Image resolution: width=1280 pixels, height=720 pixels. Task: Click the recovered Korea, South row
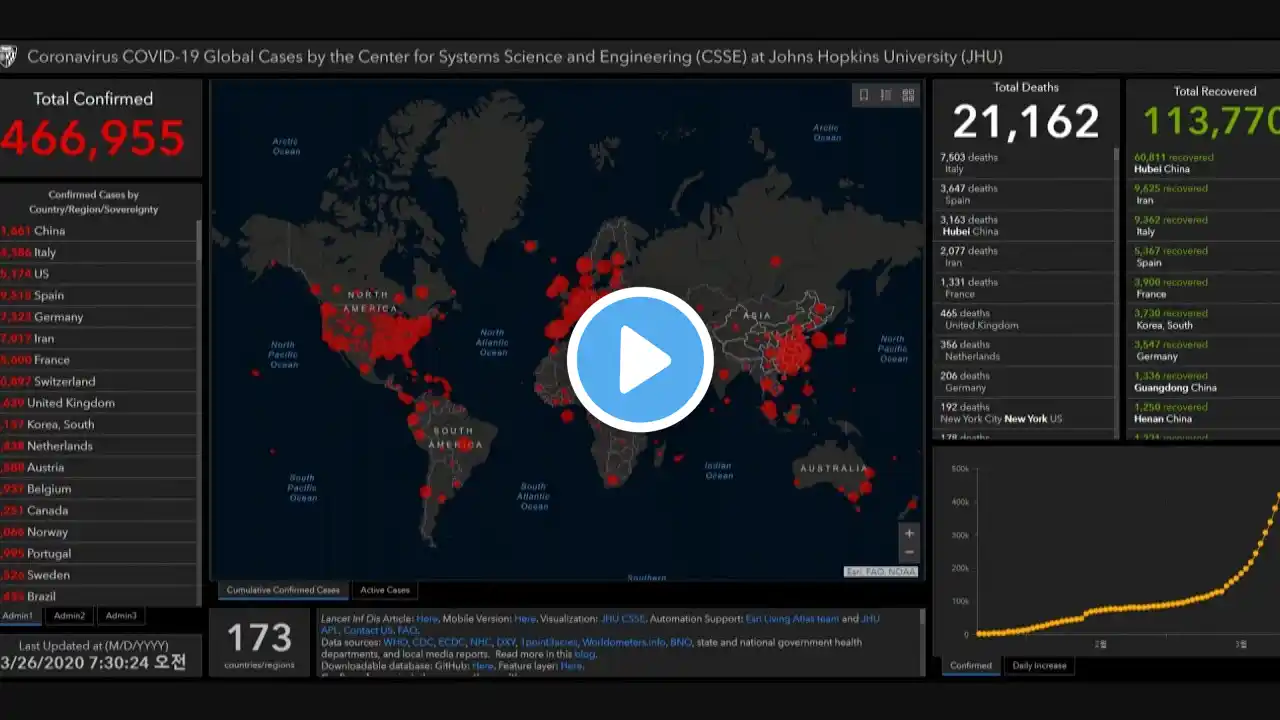[x=1204, y=319]
